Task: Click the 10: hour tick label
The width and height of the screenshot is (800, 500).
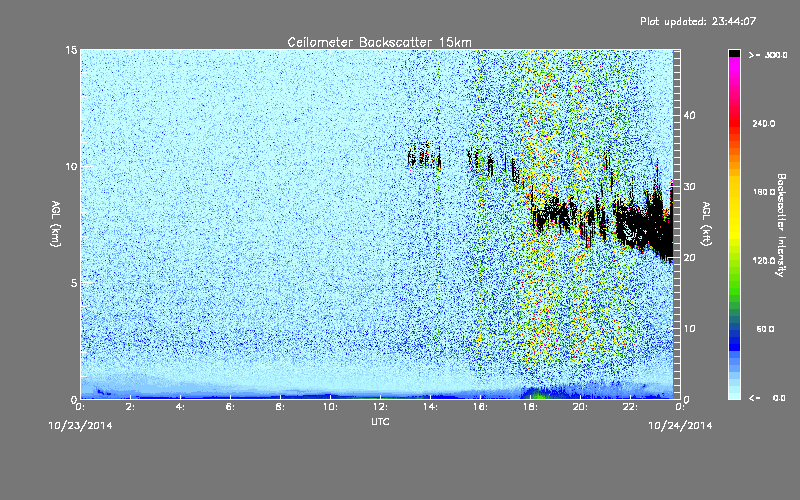Action: [x=330, y=407]
